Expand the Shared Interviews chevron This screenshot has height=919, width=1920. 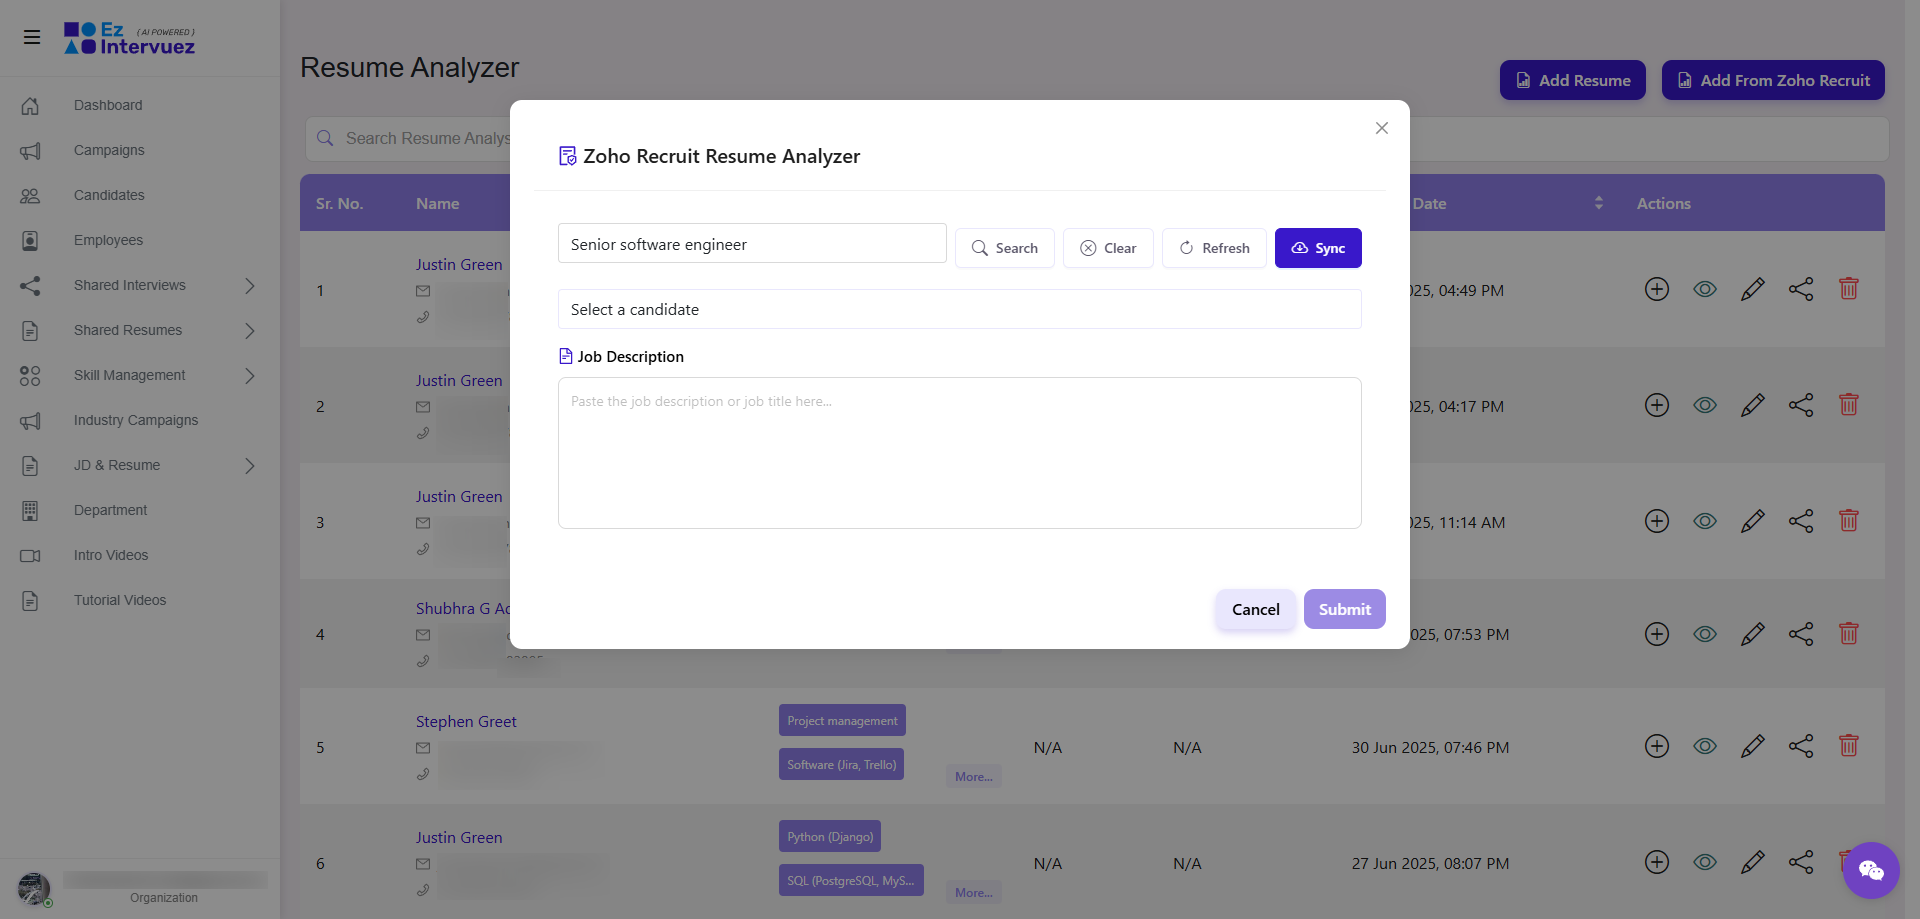point(250,286)
